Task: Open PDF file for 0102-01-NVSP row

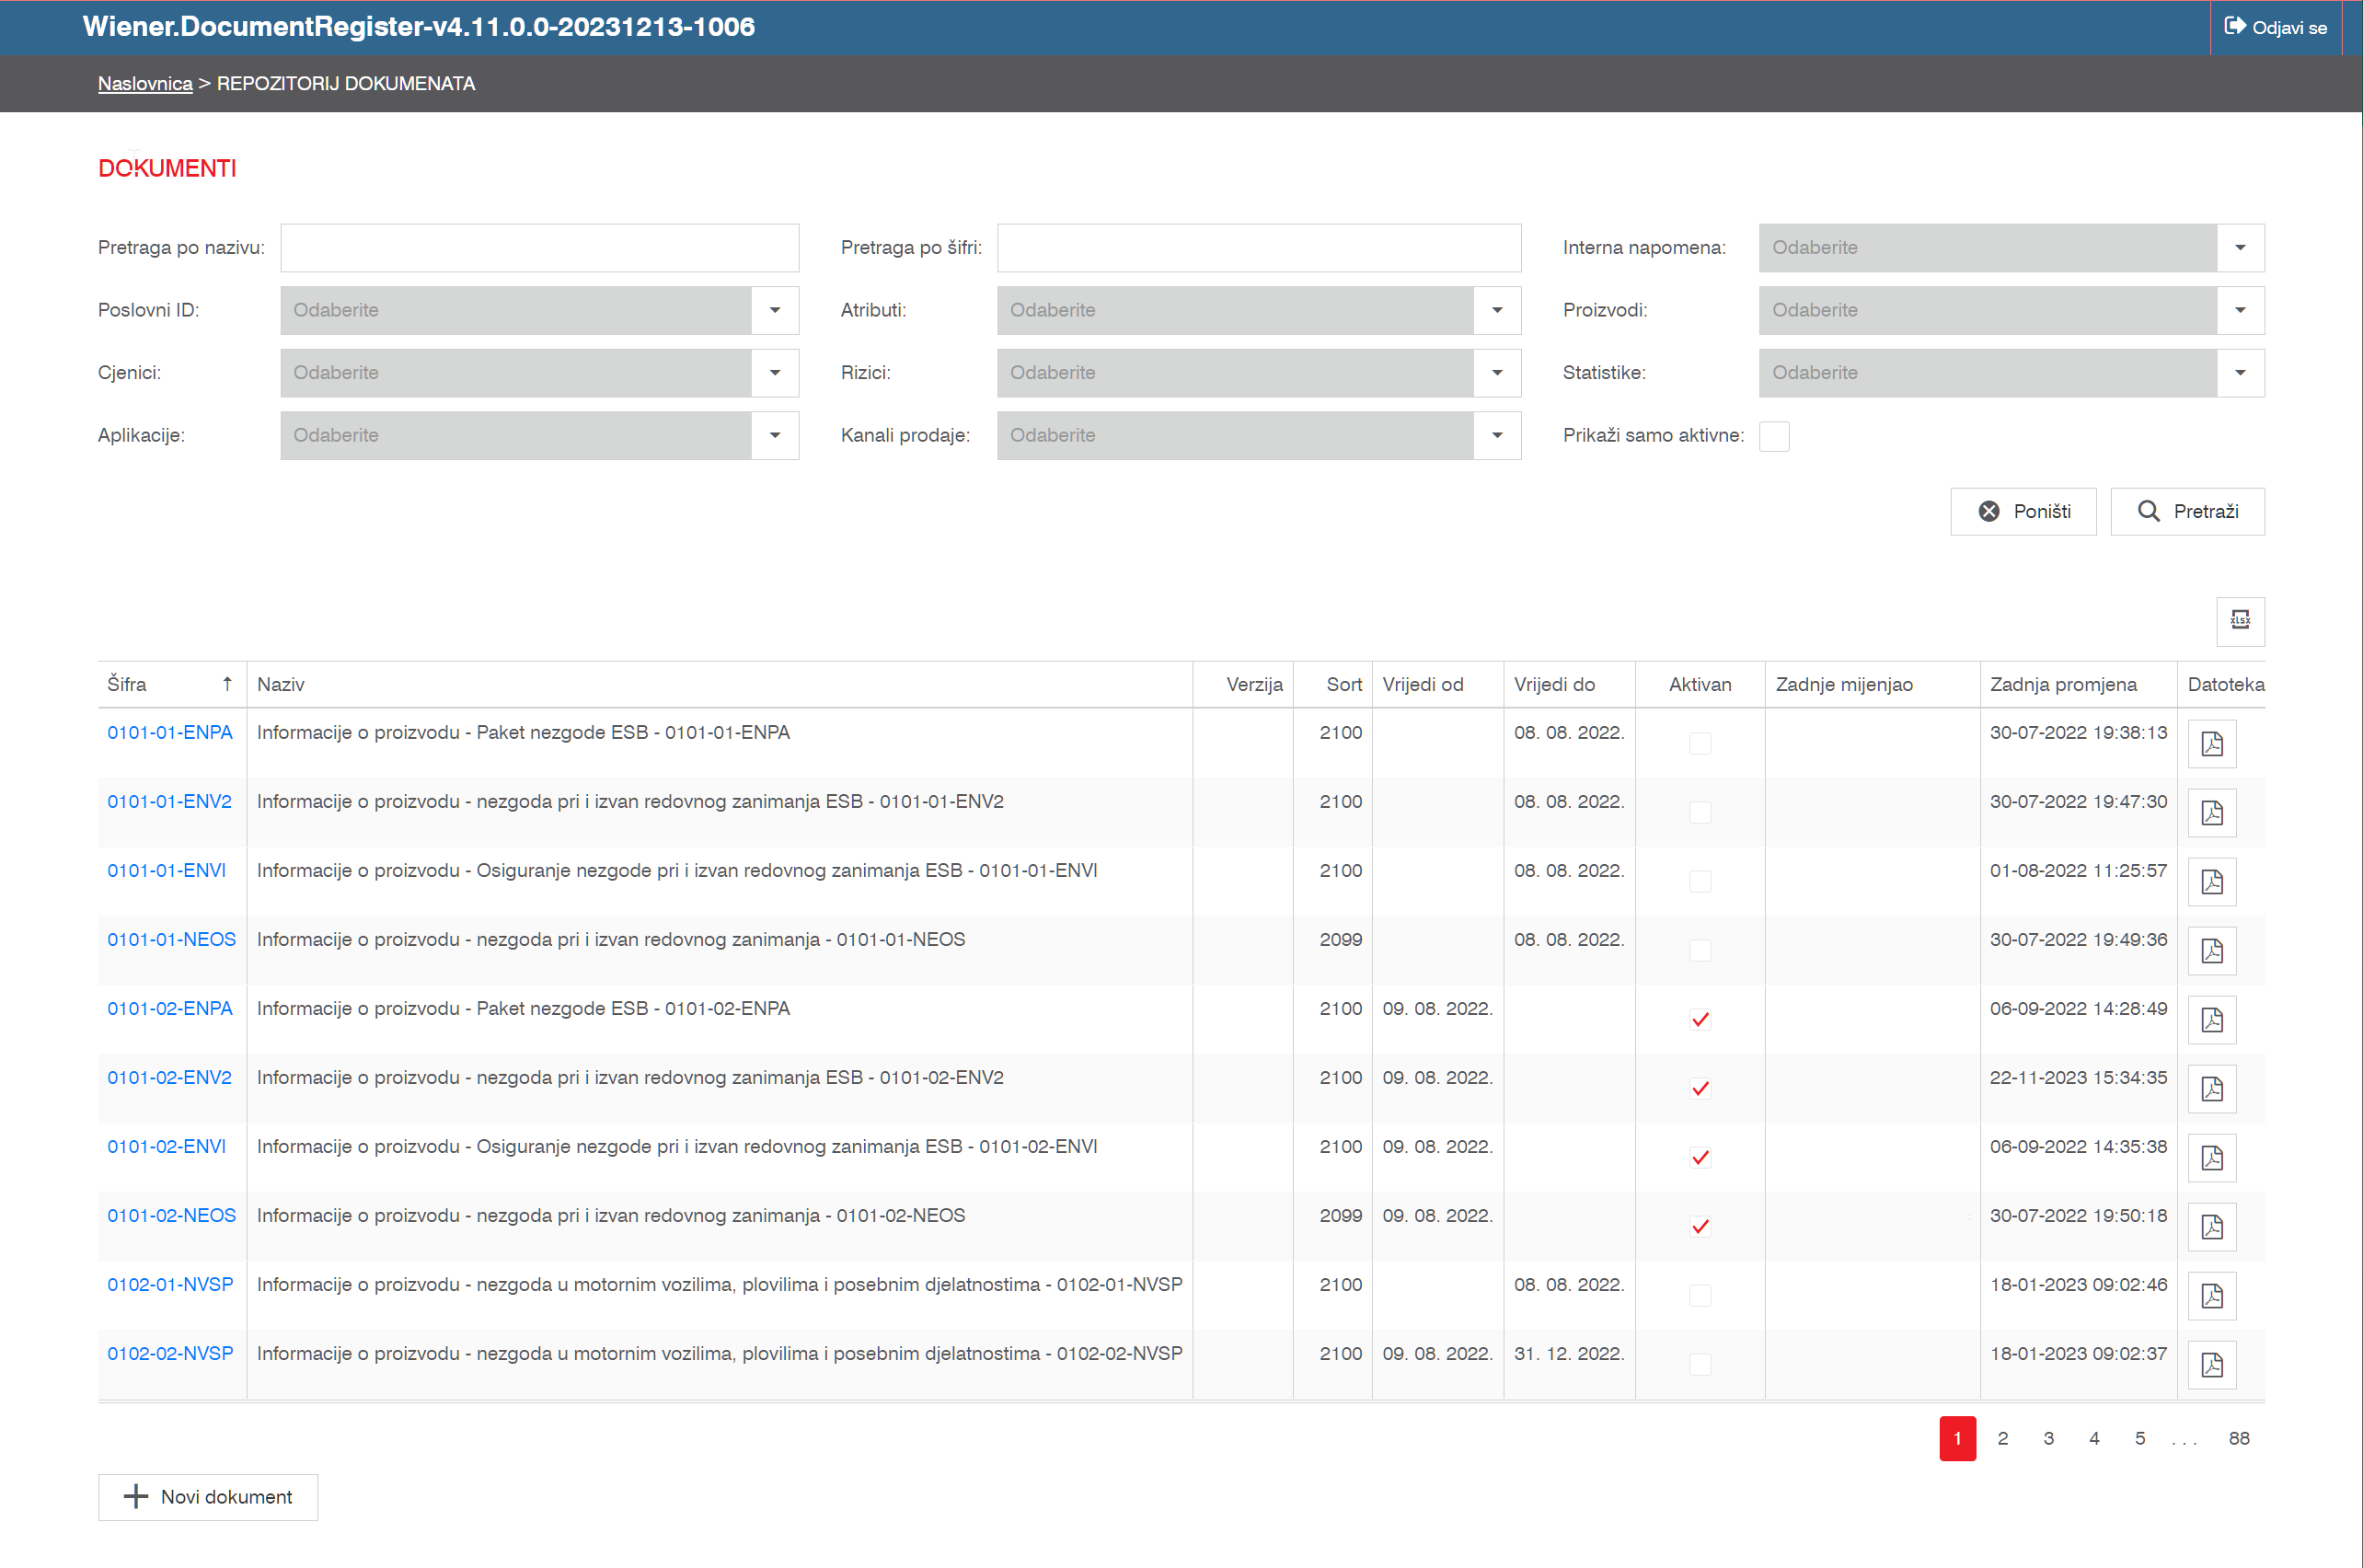Action: click(2211, 1295)
